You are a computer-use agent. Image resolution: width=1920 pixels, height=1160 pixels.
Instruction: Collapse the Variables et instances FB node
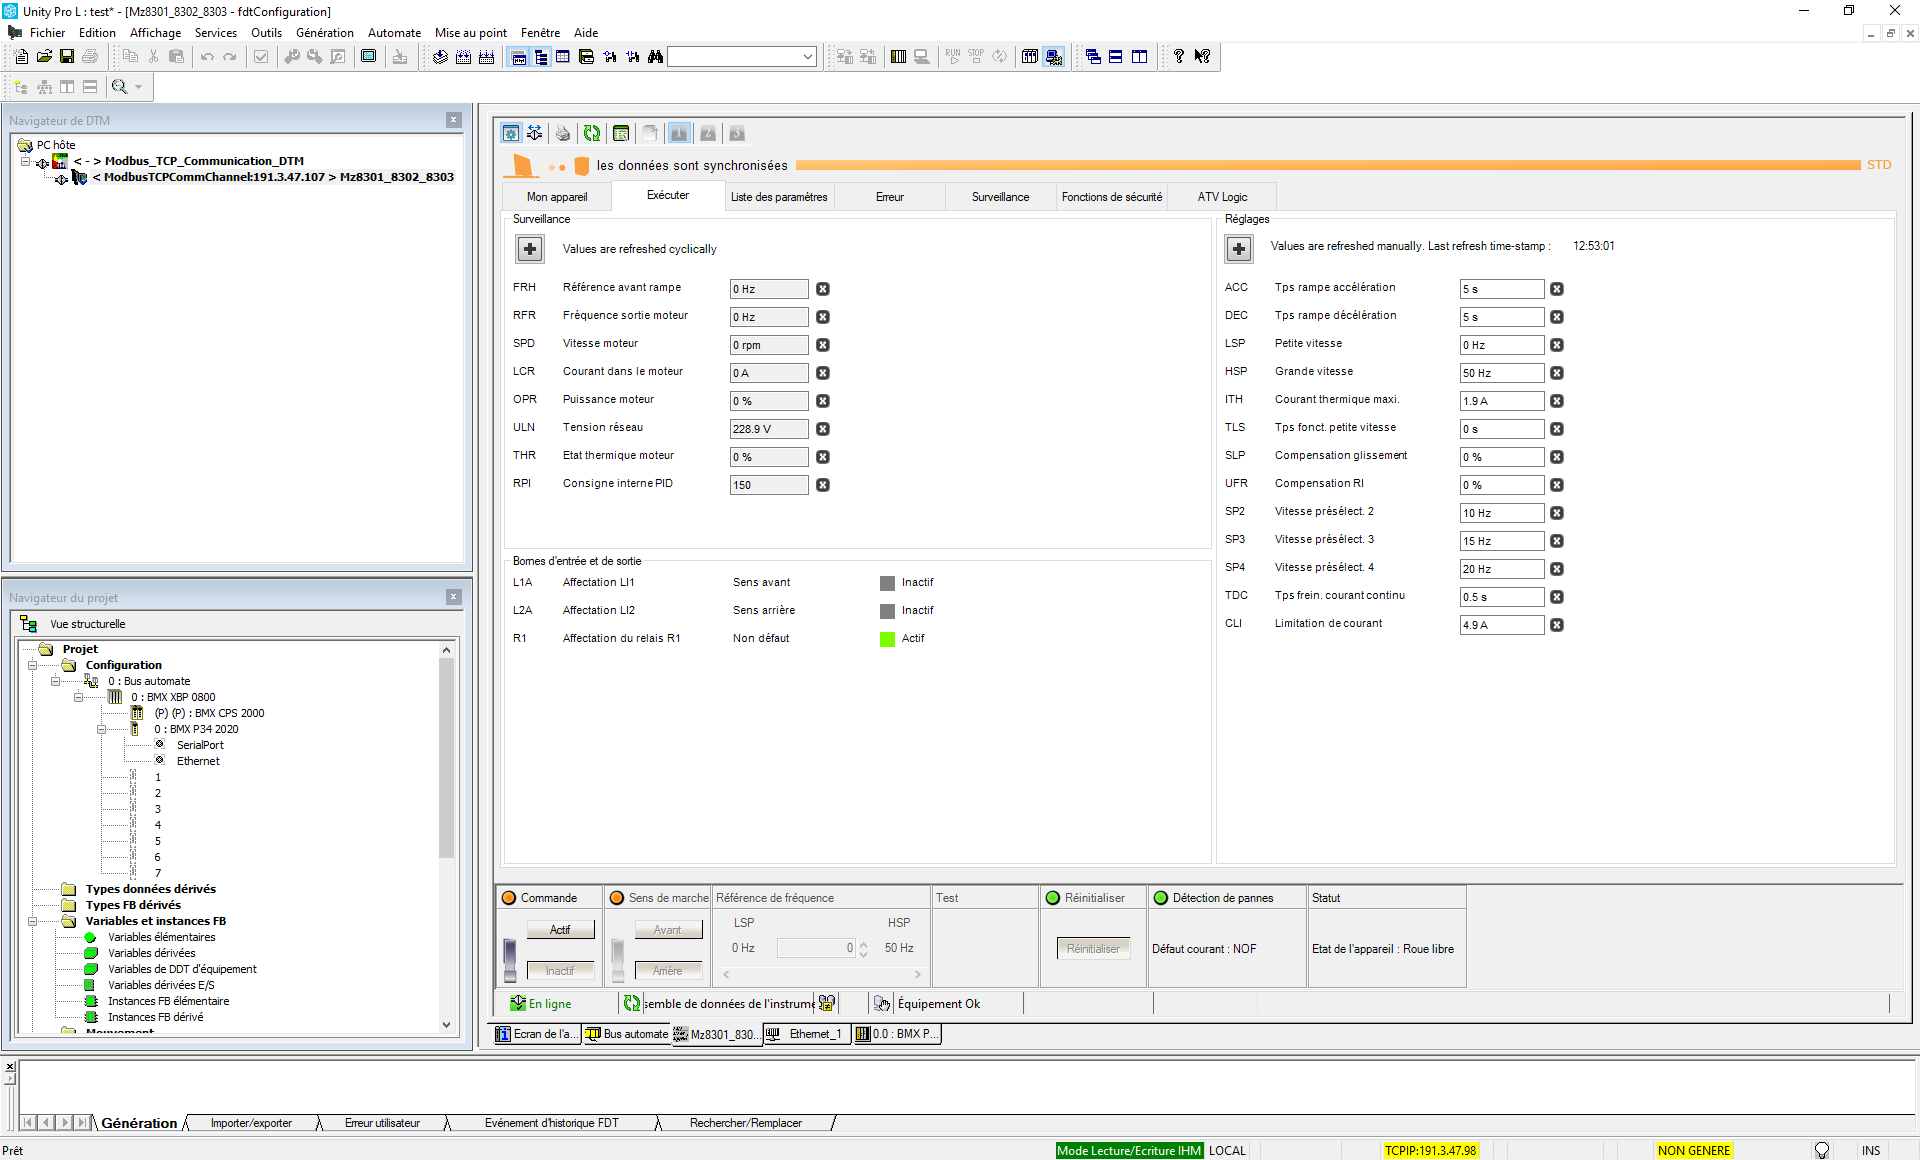33,921
